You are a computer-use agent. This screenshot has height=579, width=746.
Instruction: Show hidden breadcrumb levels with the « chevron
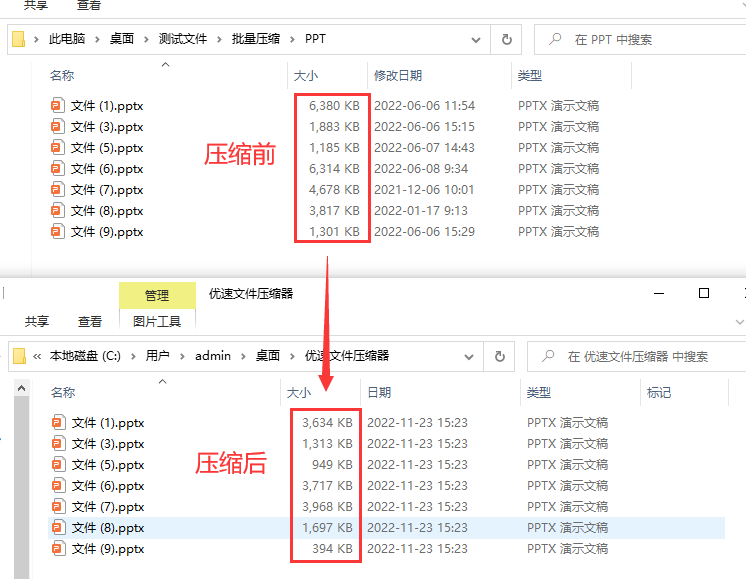37,356
